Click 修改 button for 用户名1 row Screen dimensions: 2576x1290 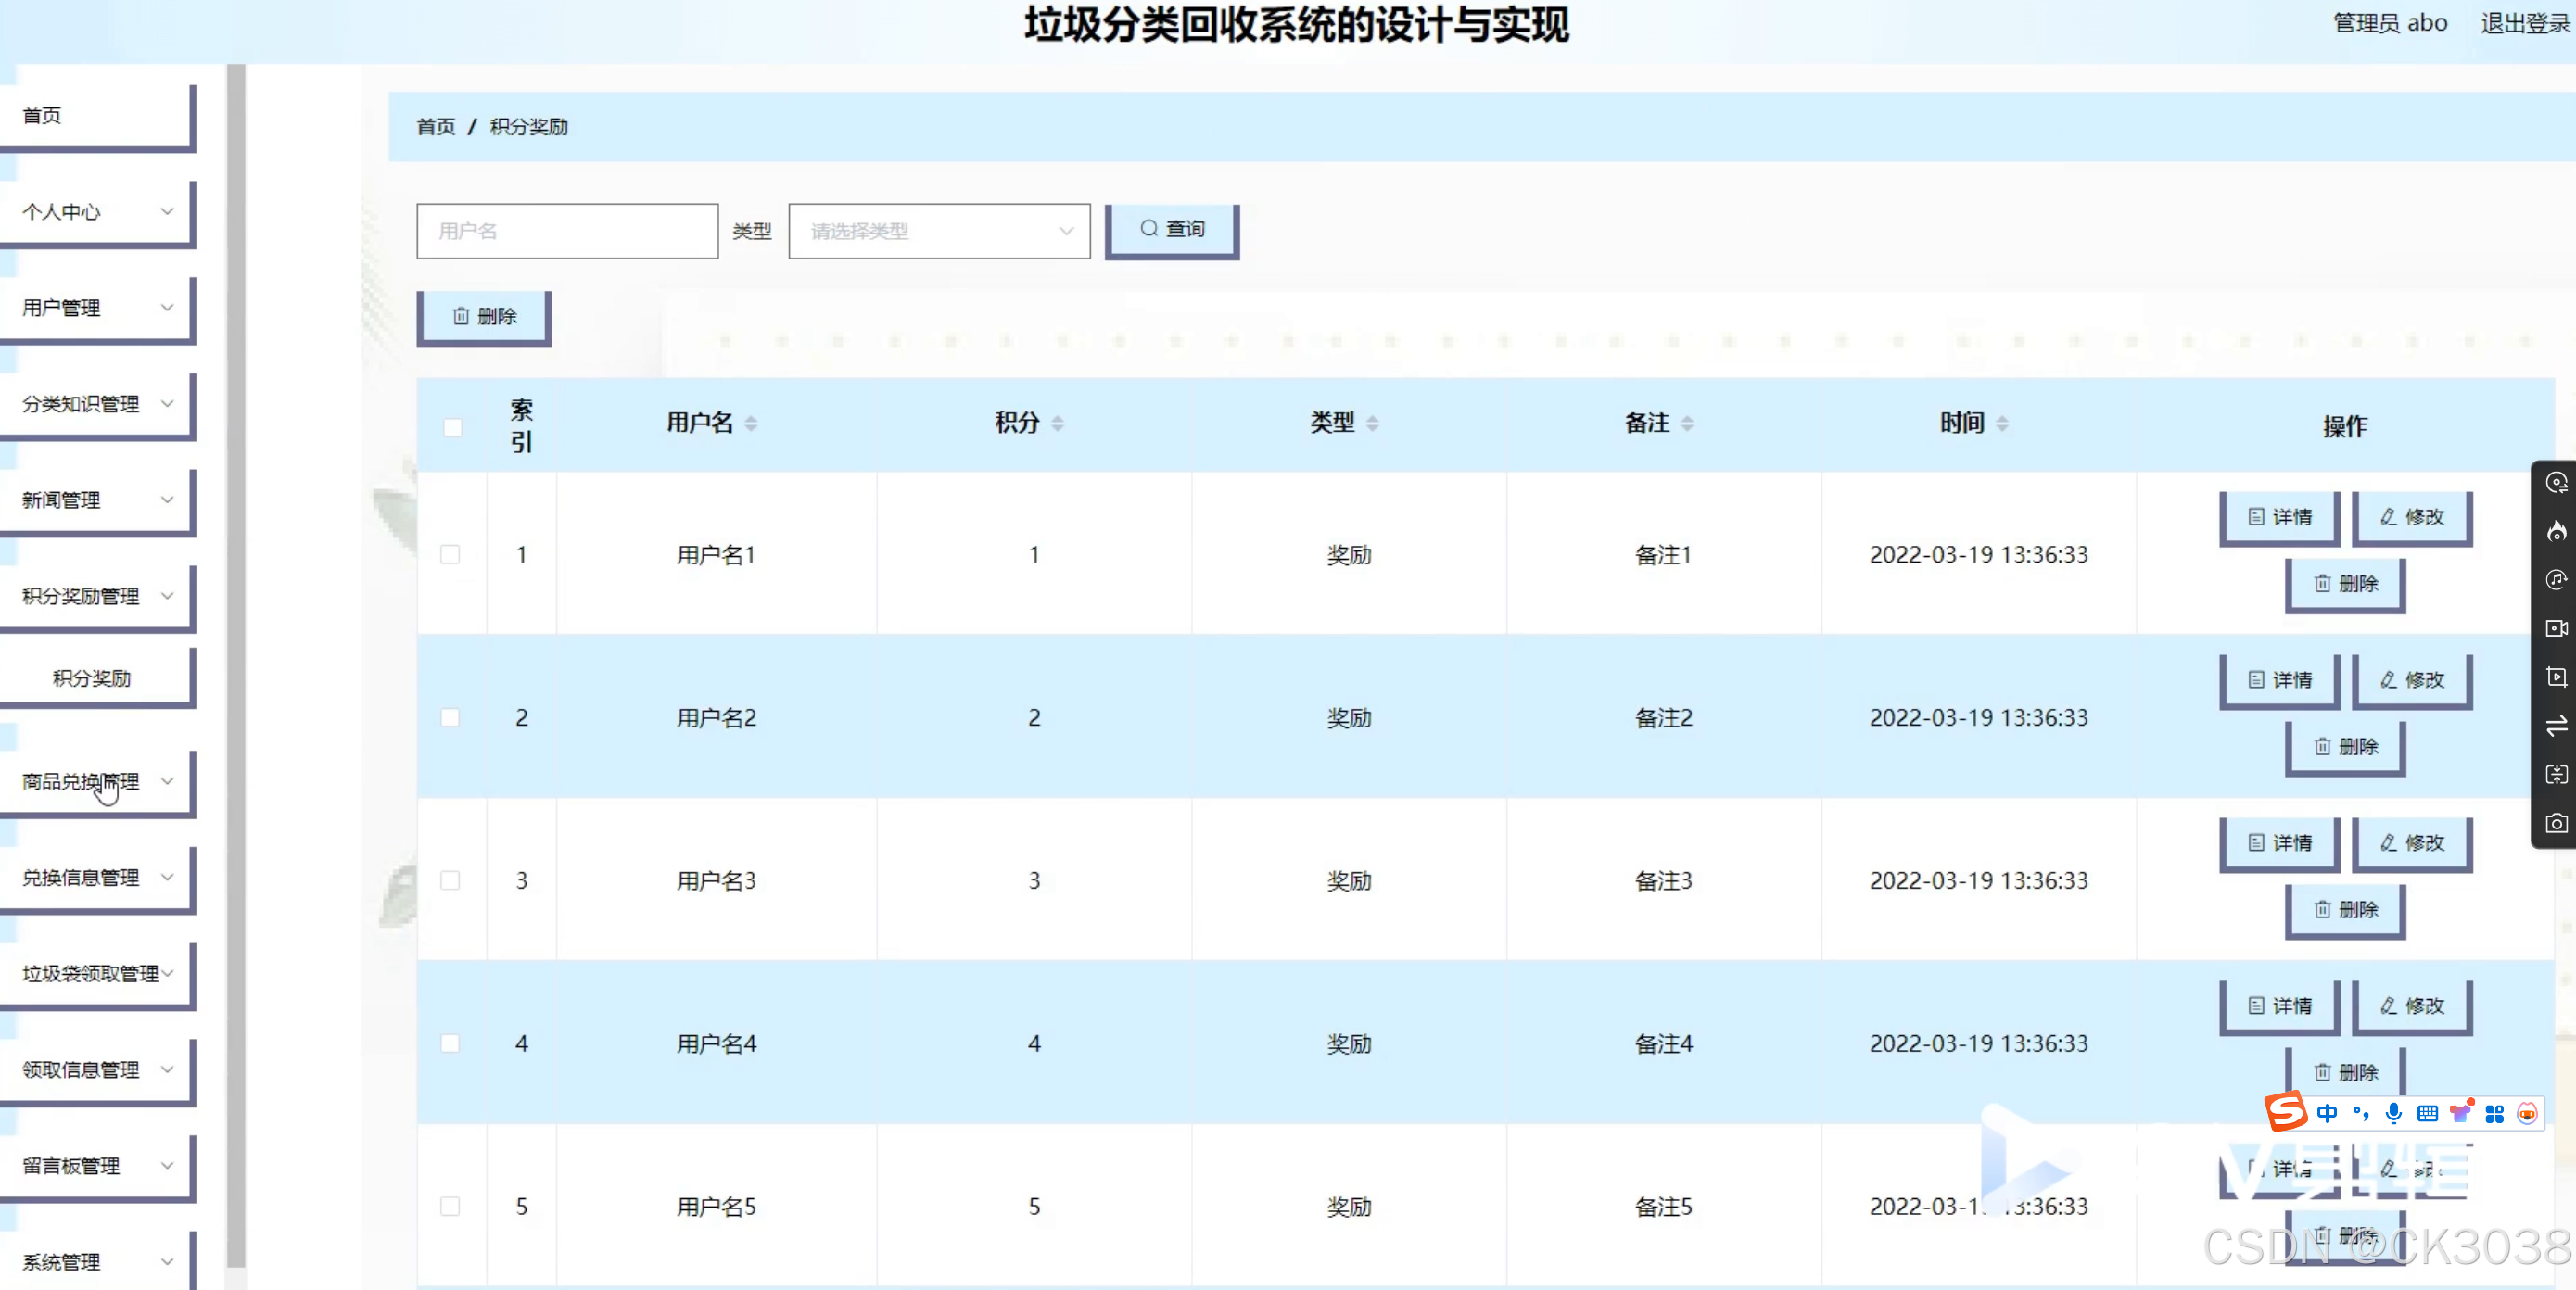(x=2411, y=517)
